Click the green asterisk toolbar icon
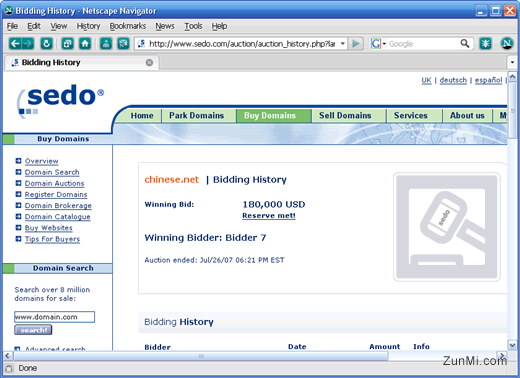 (485, 43)
